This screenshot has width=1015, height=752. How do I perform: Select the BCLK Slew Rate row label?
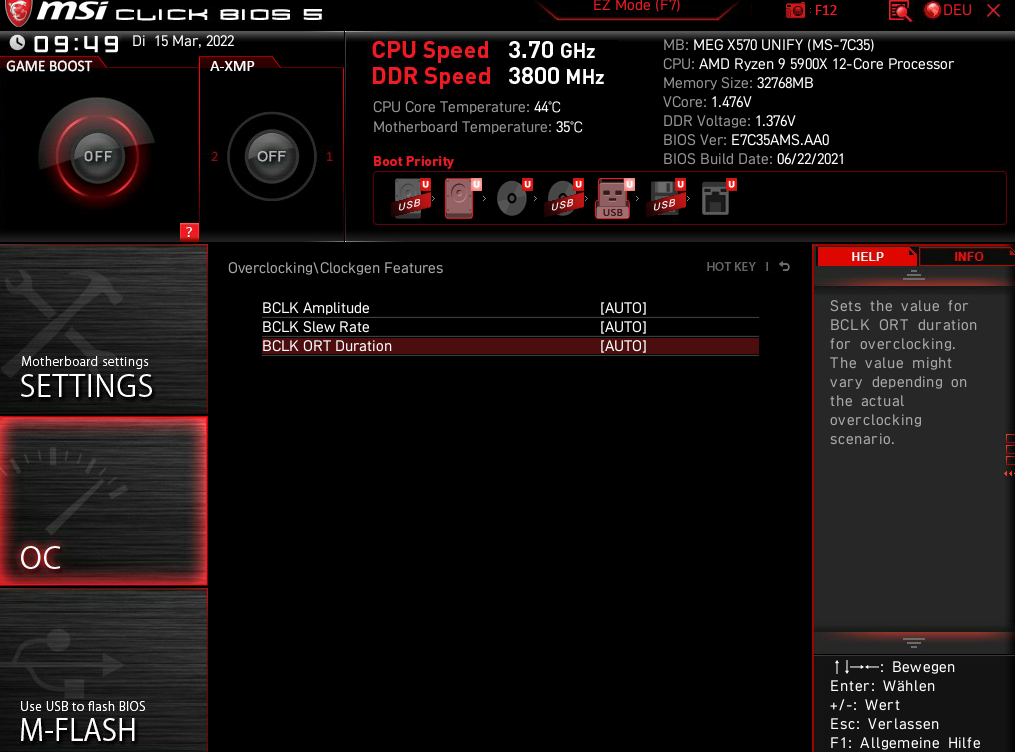316,327
